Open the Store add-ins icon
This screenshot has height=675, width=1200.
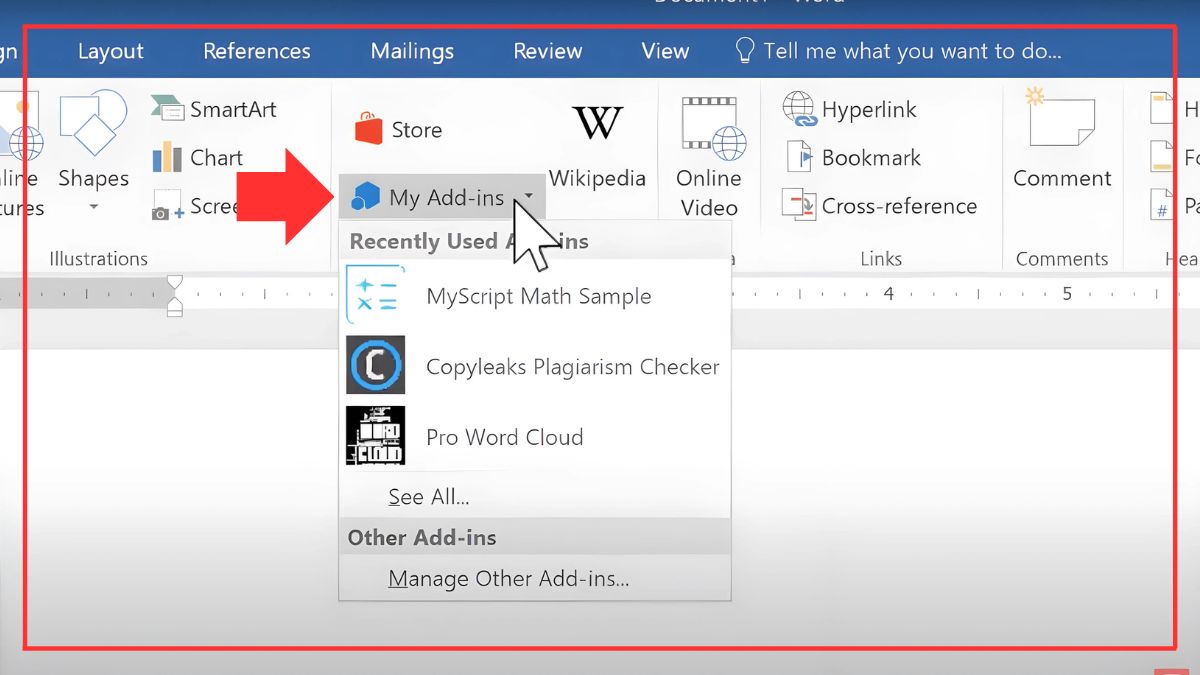pos(368,129)
